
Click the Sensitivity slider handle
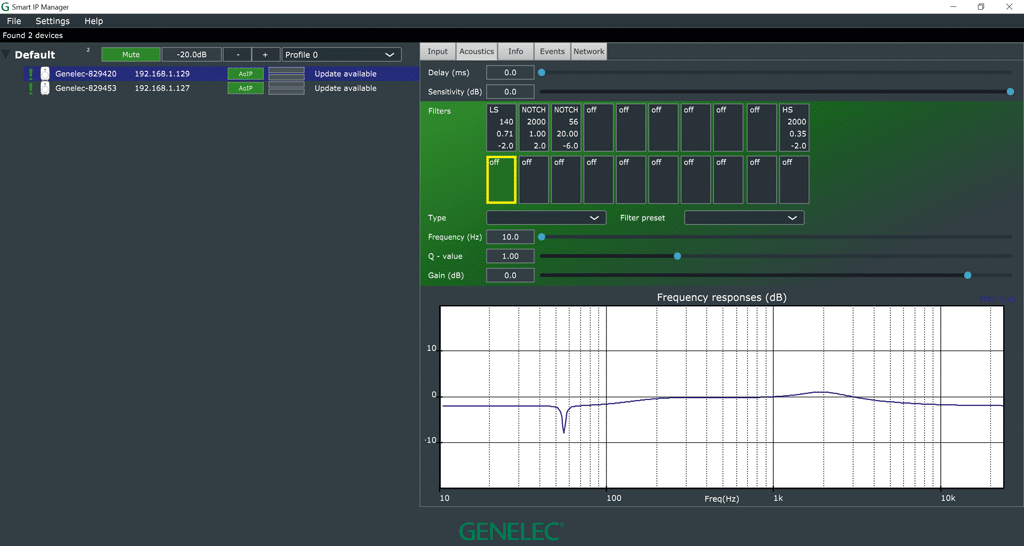point(1010,91)
